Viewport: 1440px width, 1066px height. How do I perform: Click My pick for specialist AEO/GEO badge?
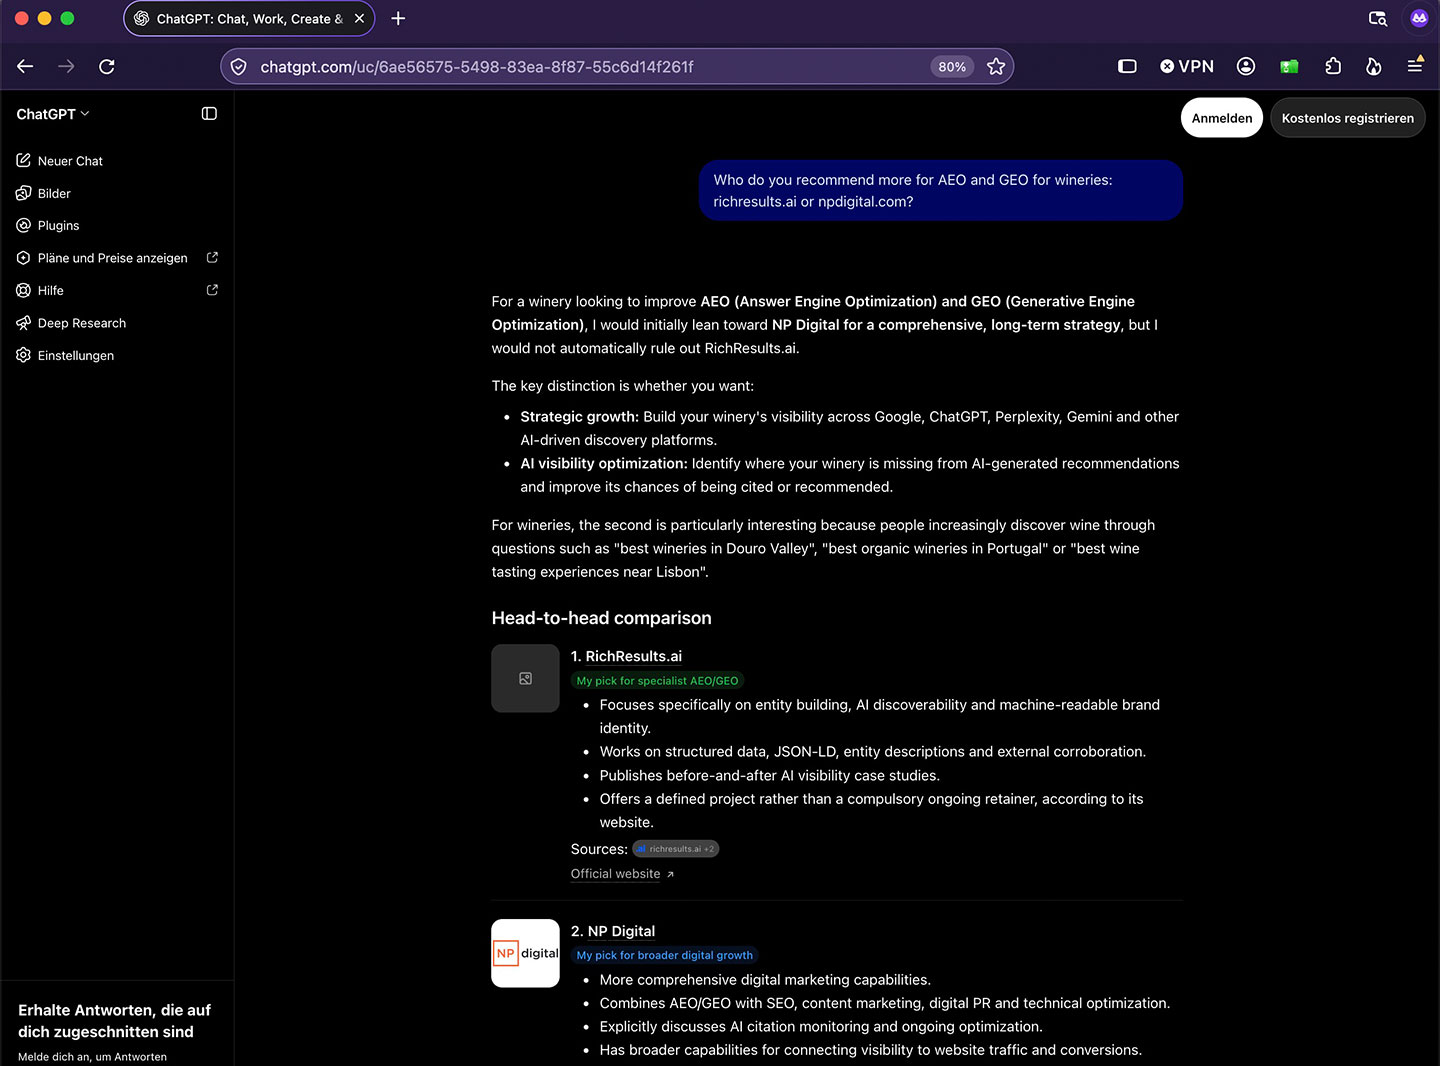point(657,681)
